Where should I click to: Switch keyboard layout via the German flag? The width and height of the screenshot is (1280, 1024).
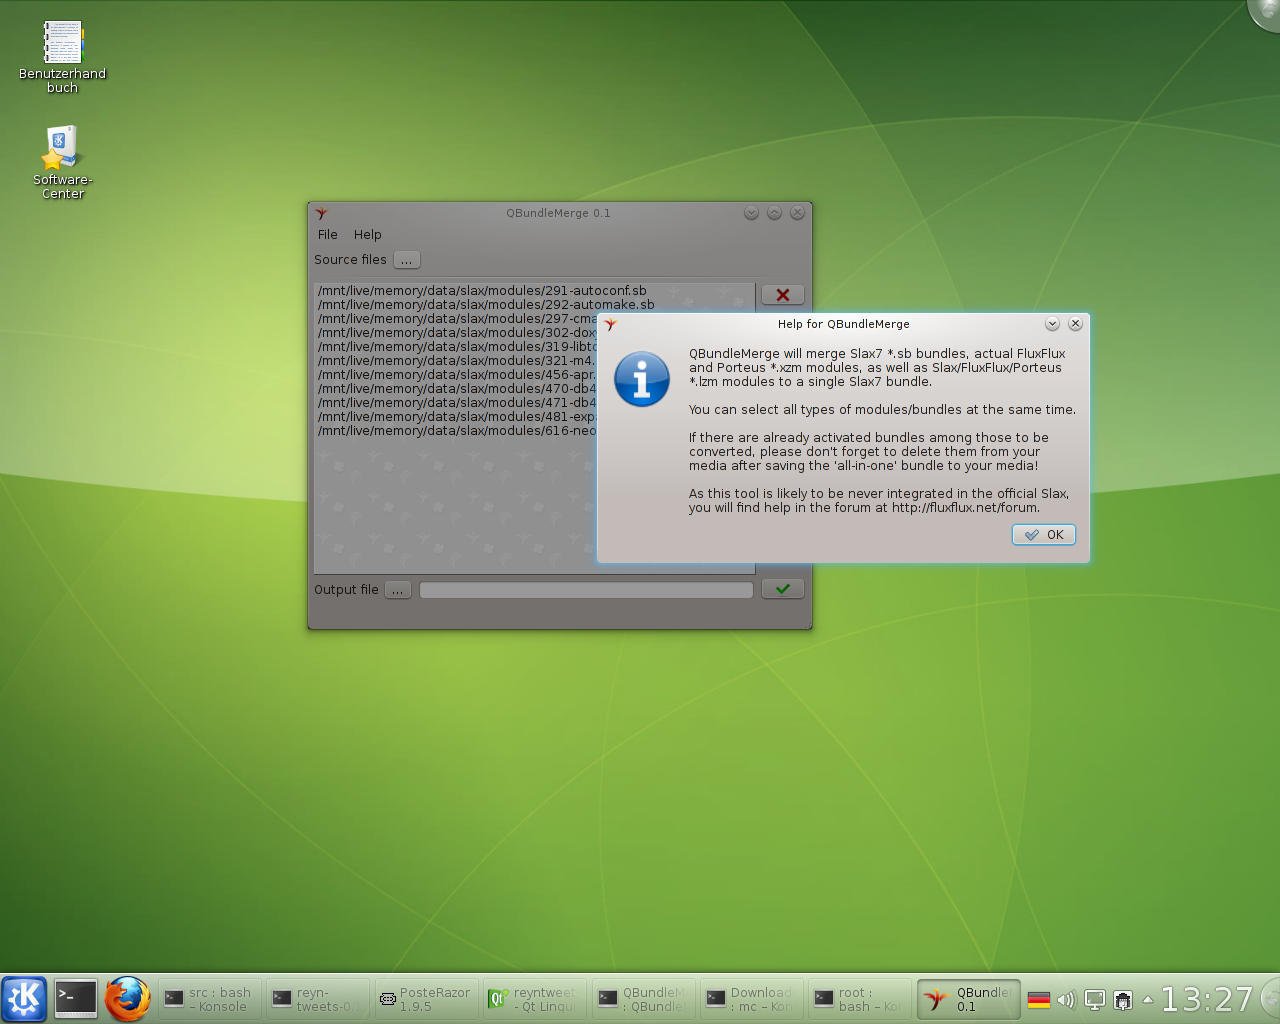tap(1039, 998)
